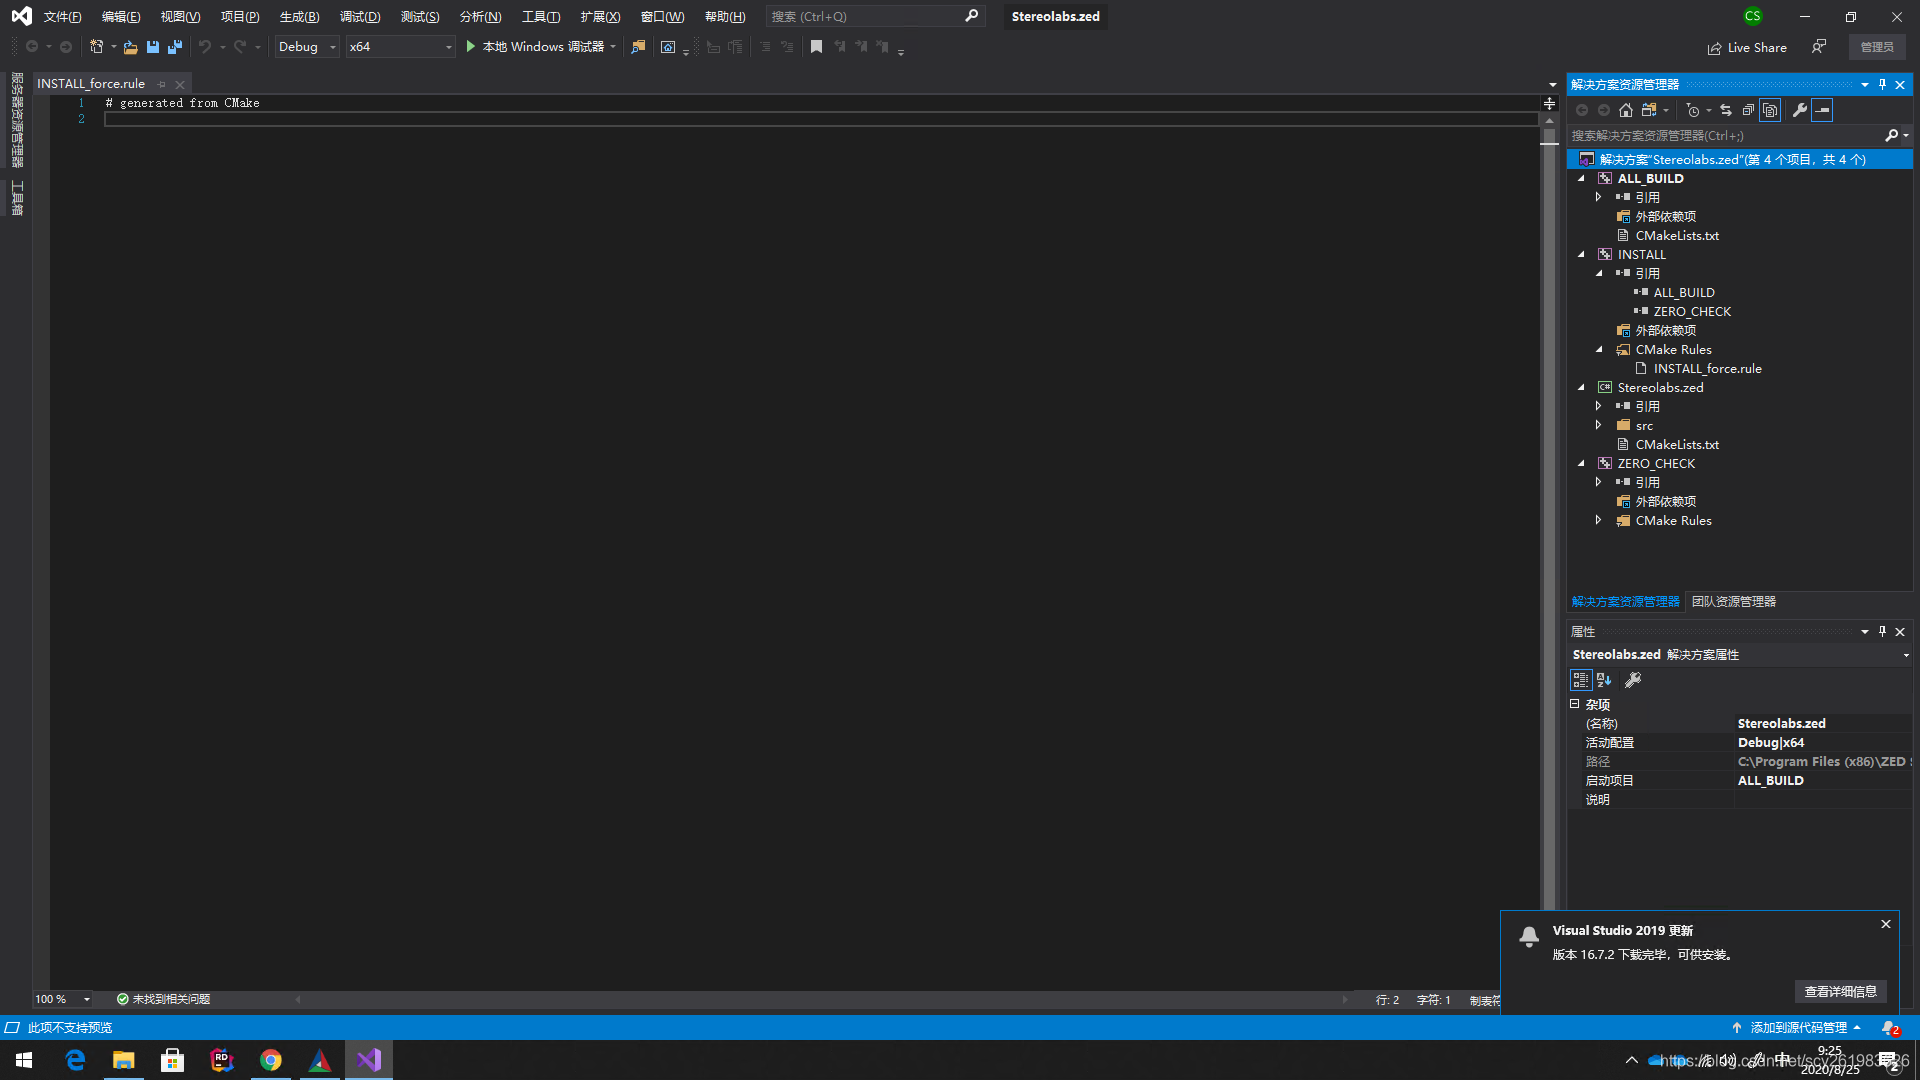Click the bookmark toggle icon in toolbar
1920x1080 pixels.
coord(816,47)
